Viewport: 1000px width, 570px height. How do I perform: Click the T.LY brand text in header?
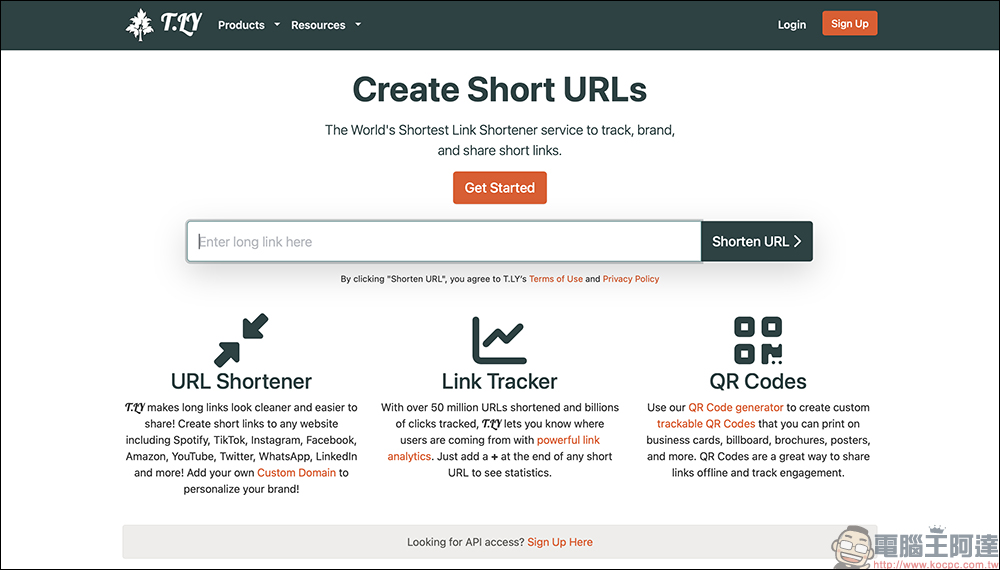coord(181,25)
